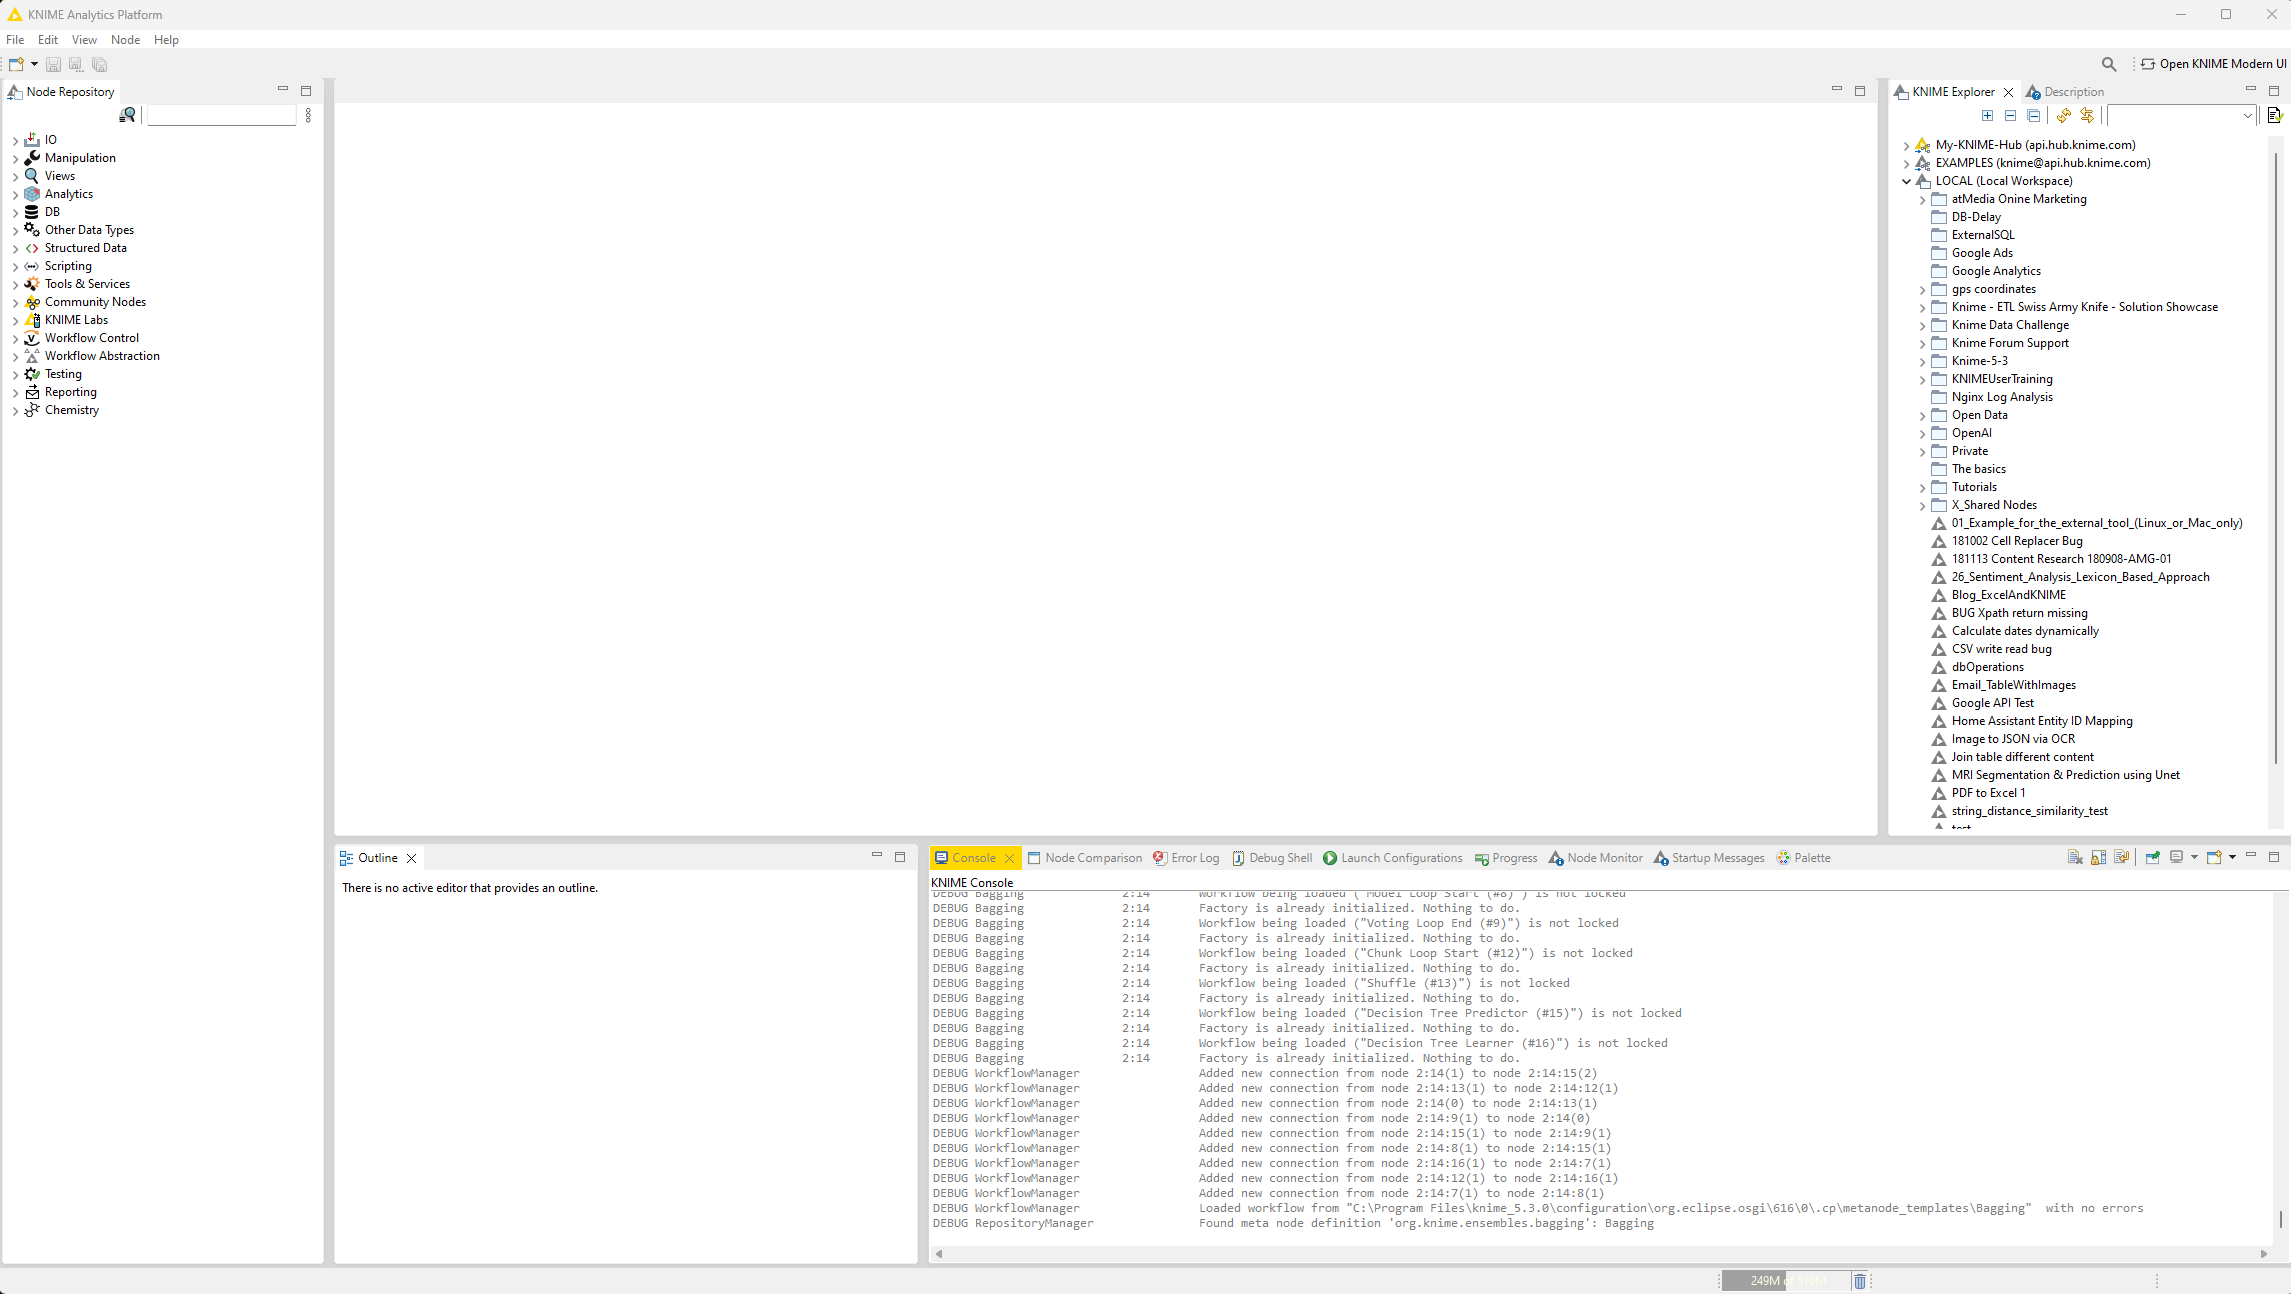
Task: Click Collapse icon in KNIME Explorer toolbar
Action: click(2010, 116)
